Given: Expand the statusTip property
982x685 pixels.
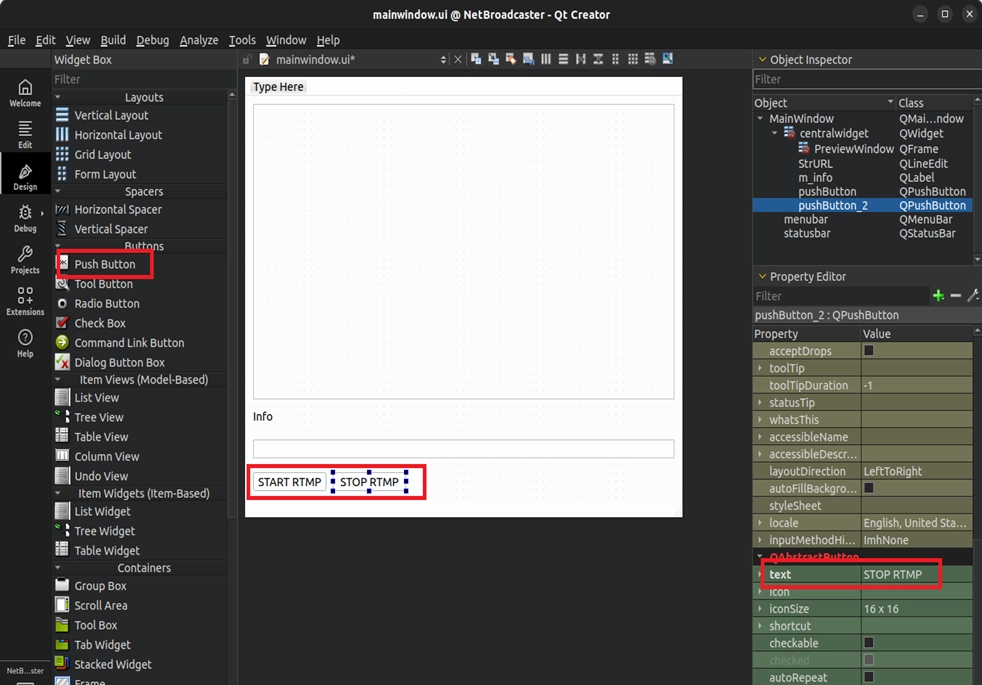Looking at the screenshot, I should pos(760,403).
